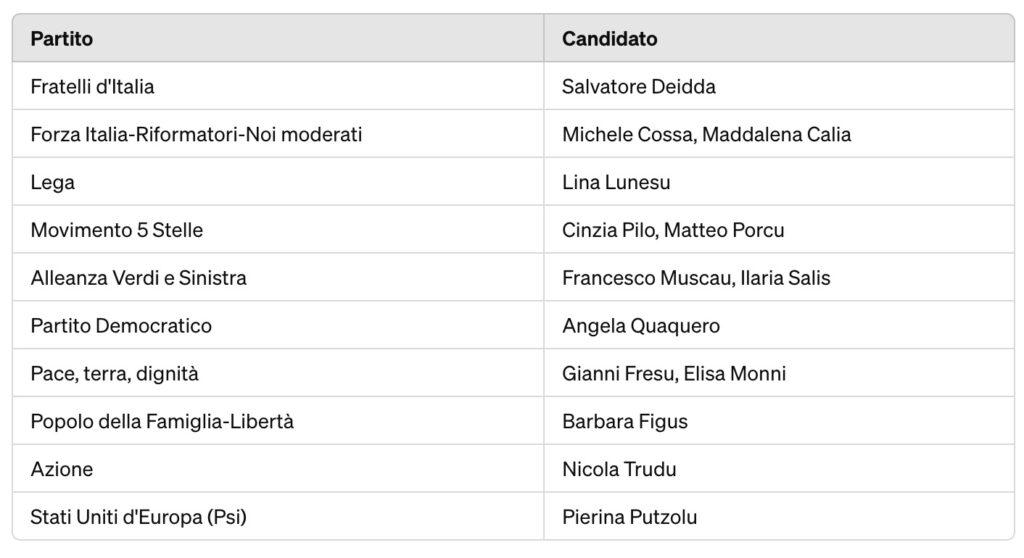Click on Angela Quaquero
Image resolution: width=1024 pixels, height=558 pixels.
pos(641,326)
